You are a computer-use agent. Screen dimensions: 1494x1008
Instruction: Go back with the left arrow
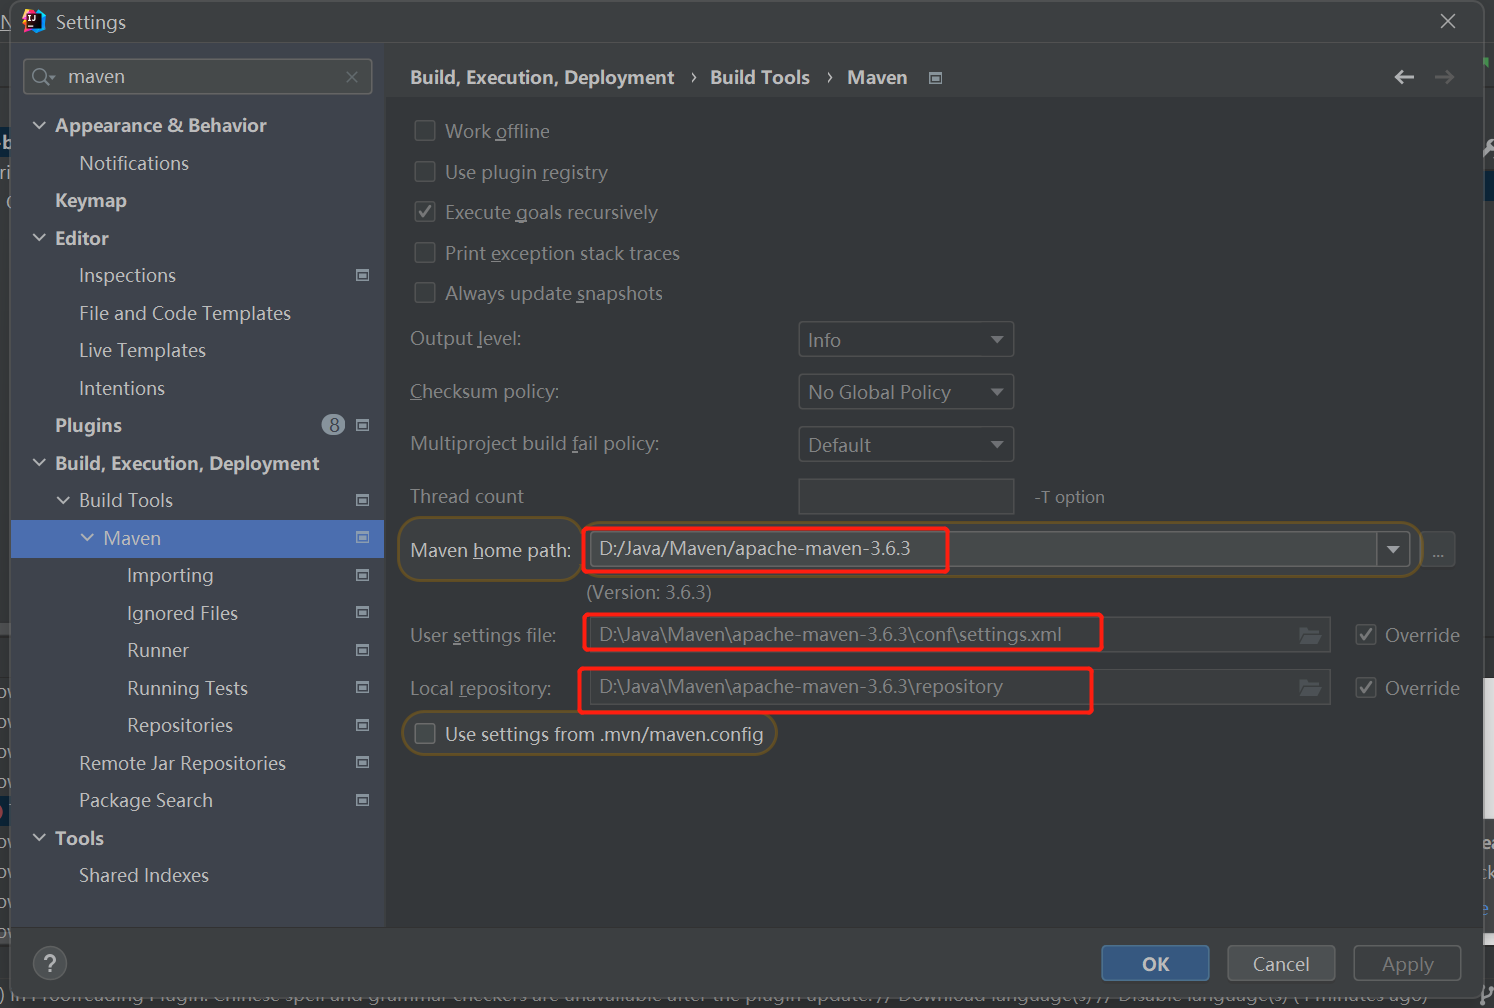click(1404, 77)
